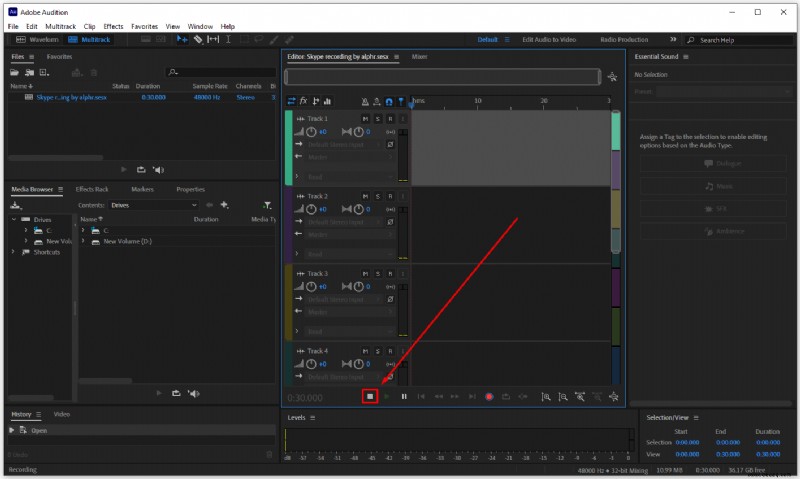
Task: Open the Contents Drives dropdown
Action: pos(154,205)
